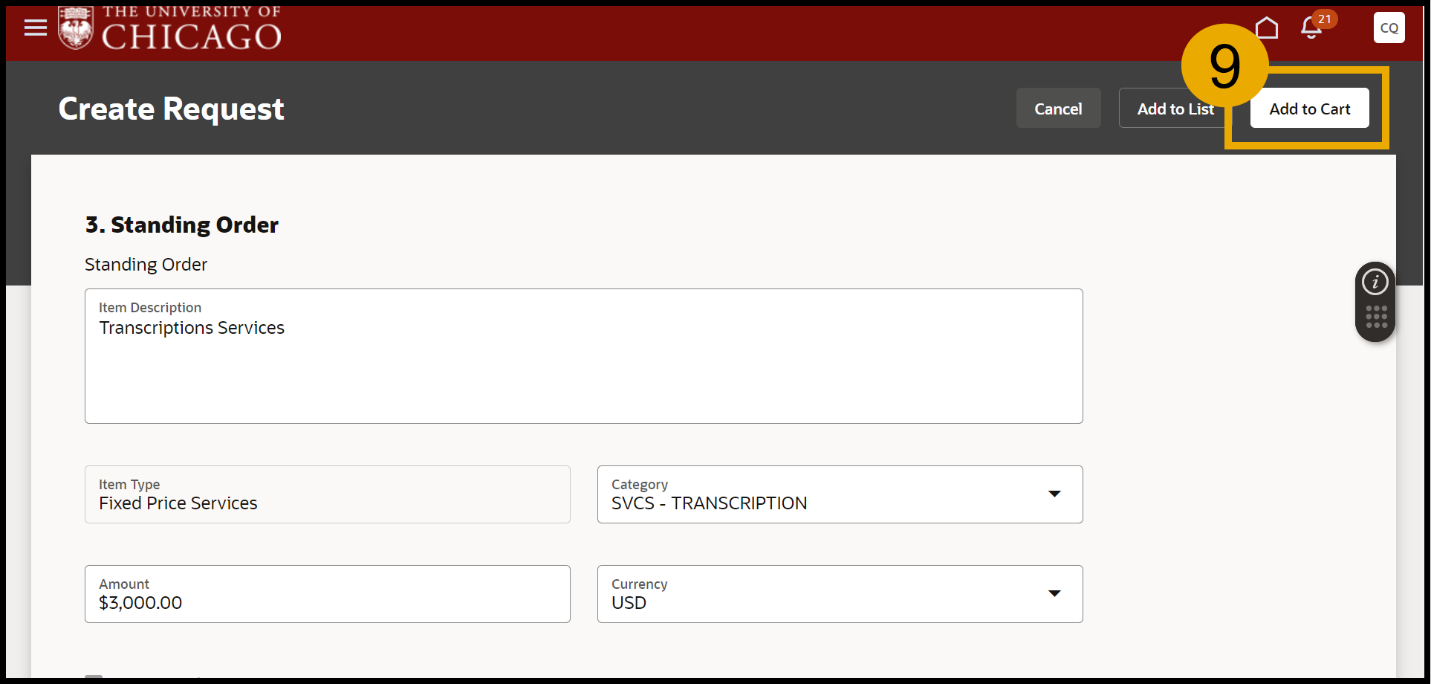Open the hamburger navigation menu
This screenshot has width=1431, height=684.
tap(36, 27)
